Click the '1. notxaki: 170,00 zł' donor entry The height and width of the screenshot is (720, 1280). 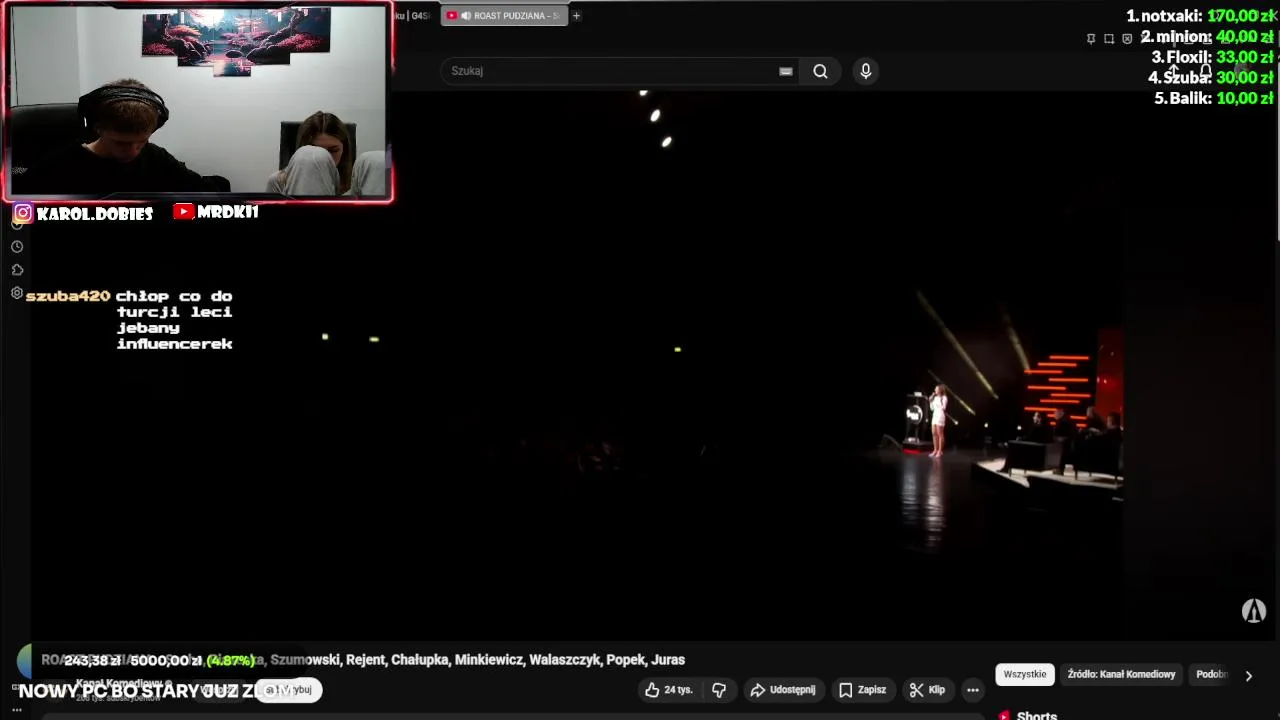point(1199,16)
